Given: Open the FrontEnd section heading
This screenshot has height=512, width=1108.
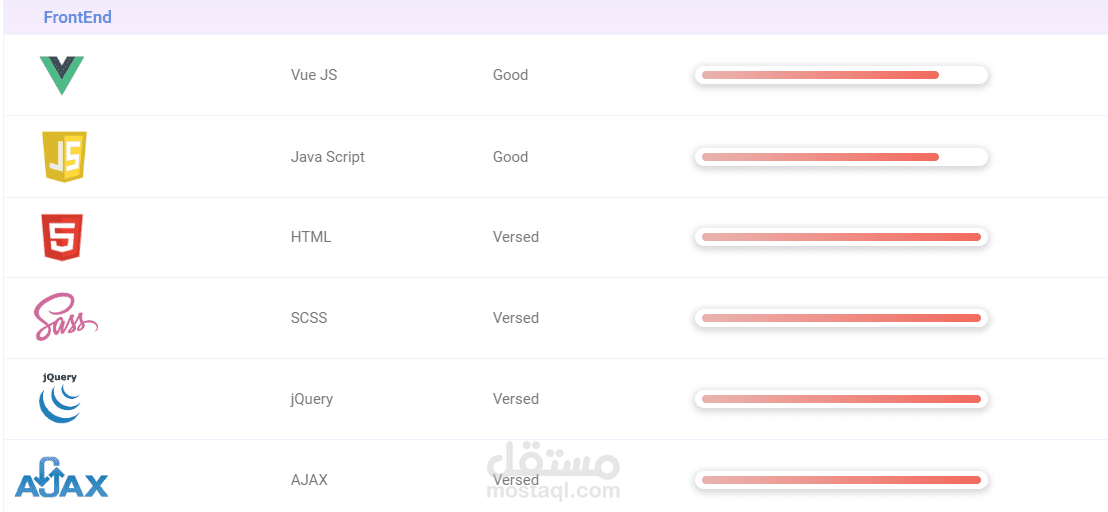Looking at the screenshot, I should tap(78, 17).
